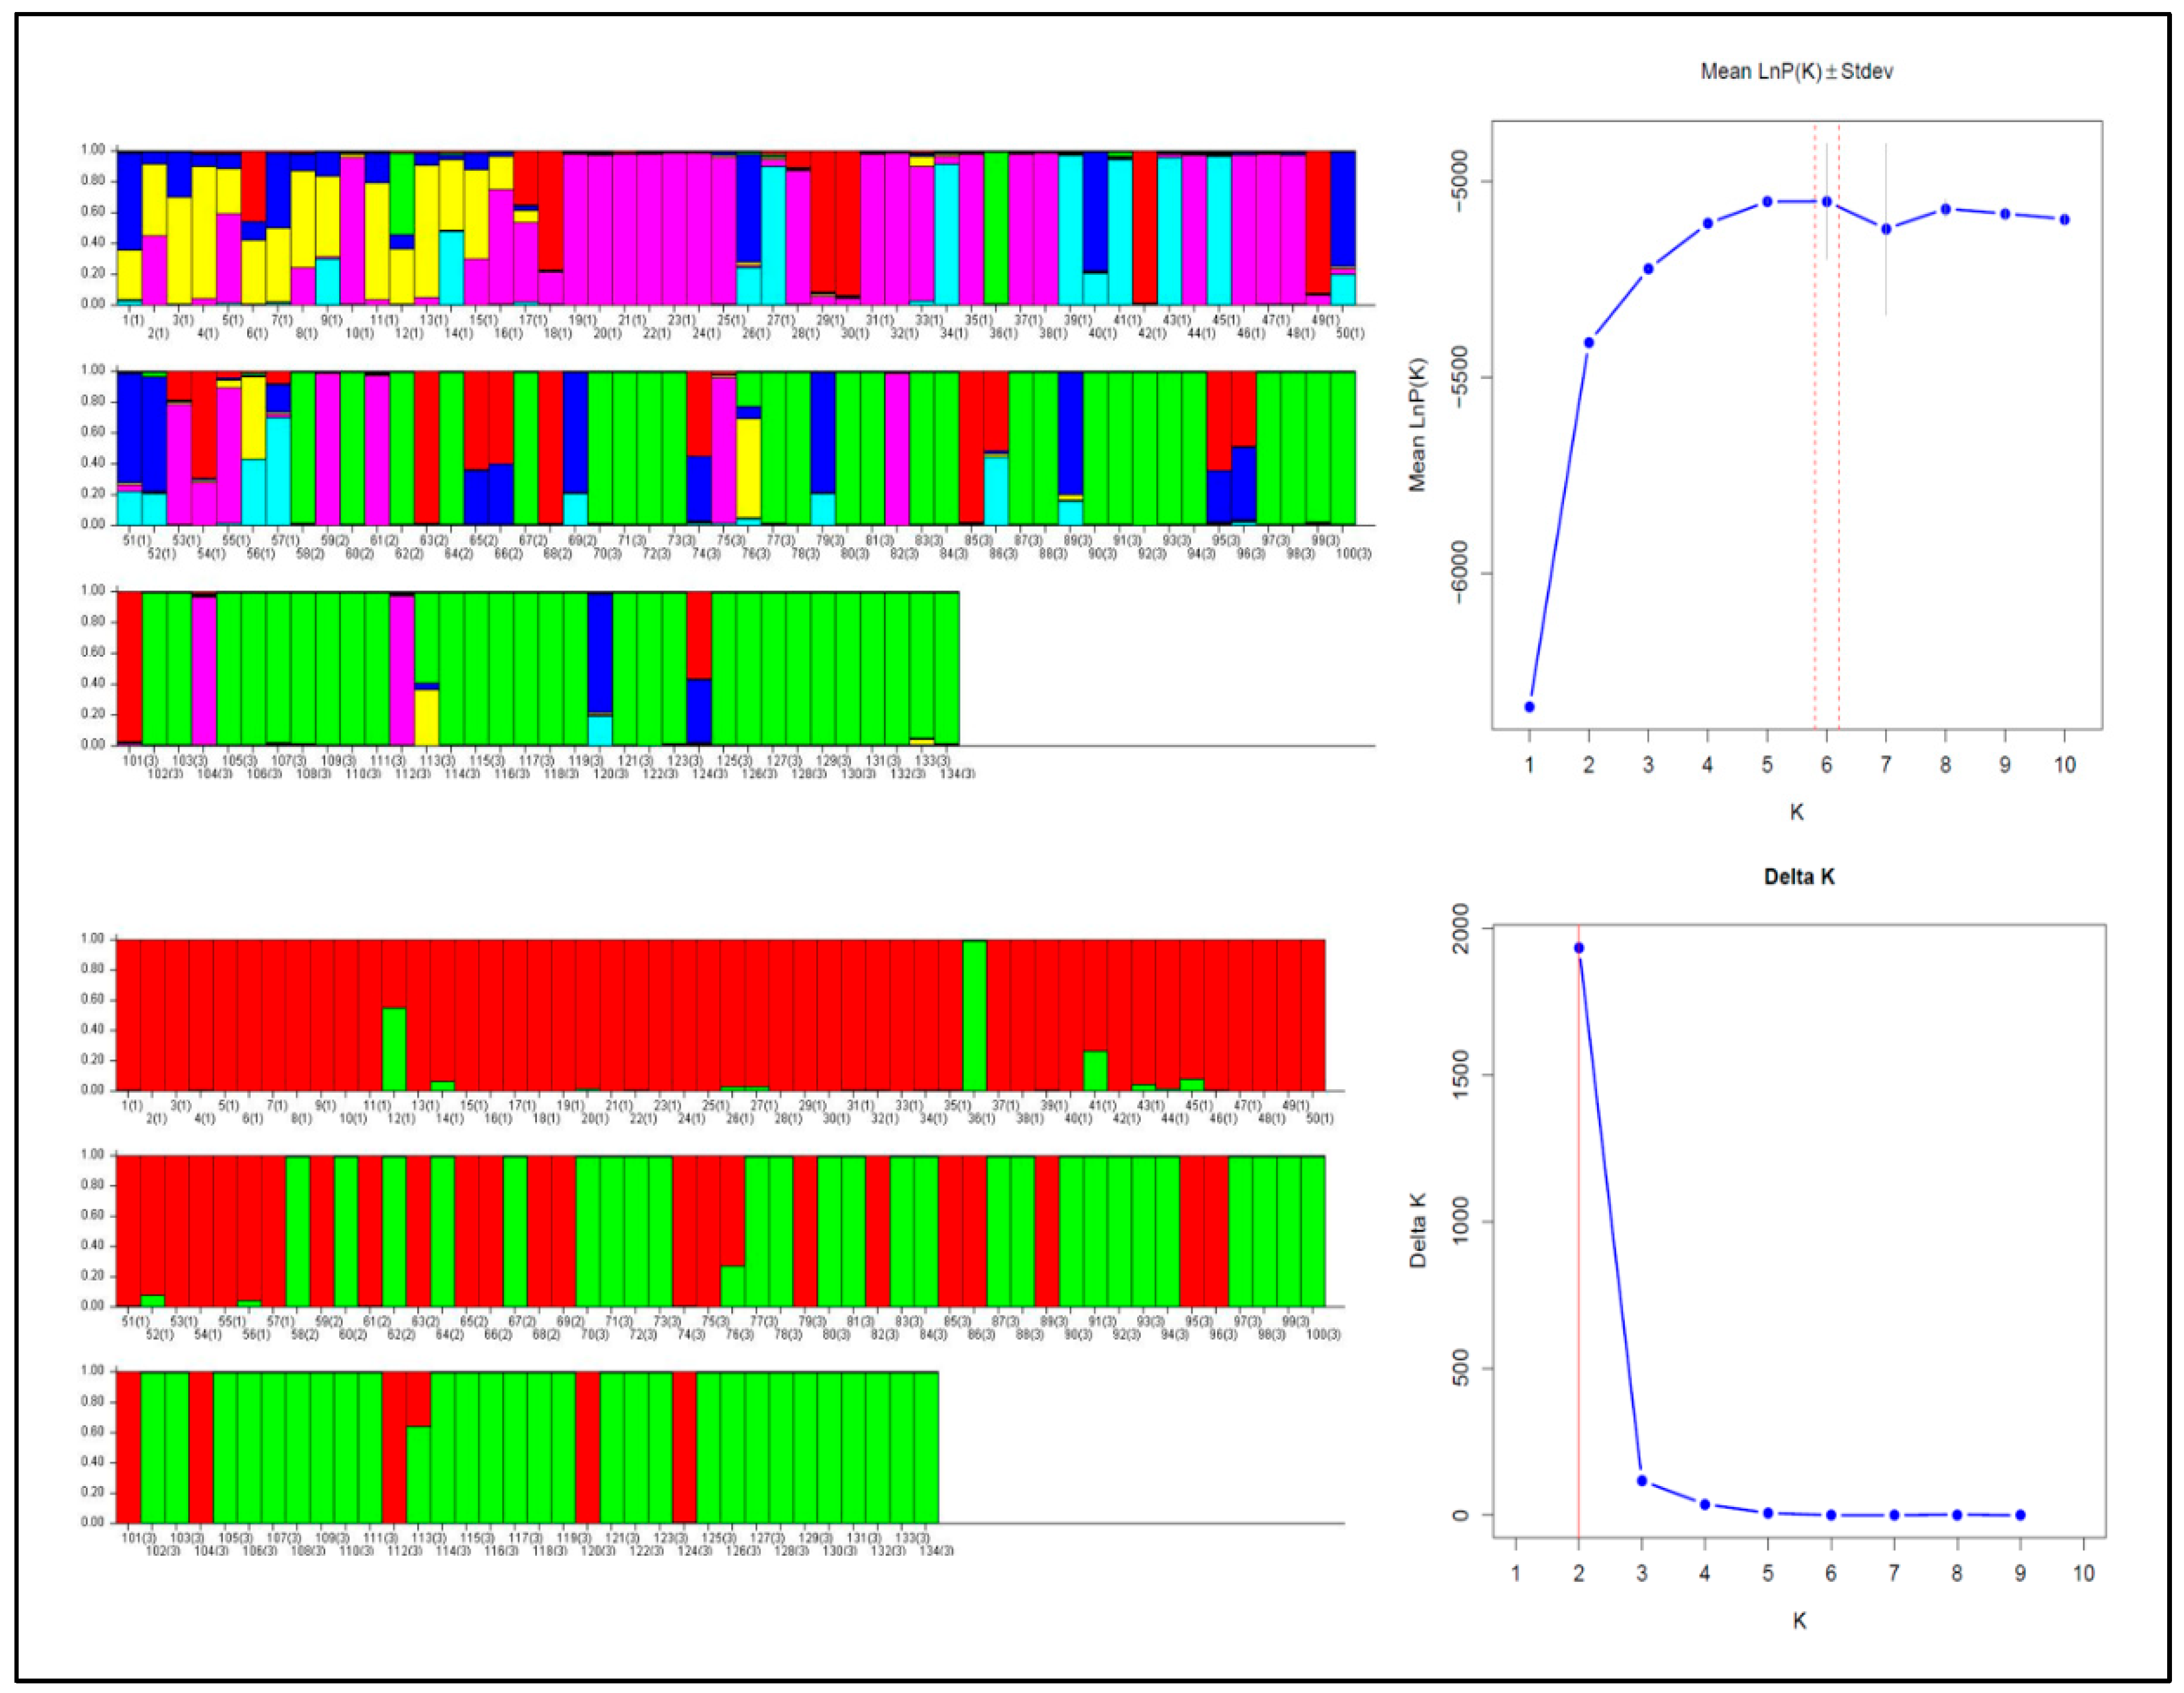Click the '500' tick on the Delta K axis
Viewport: 2184px width, 1693px height.
pyautogui.click(x=1460, y=1368)
